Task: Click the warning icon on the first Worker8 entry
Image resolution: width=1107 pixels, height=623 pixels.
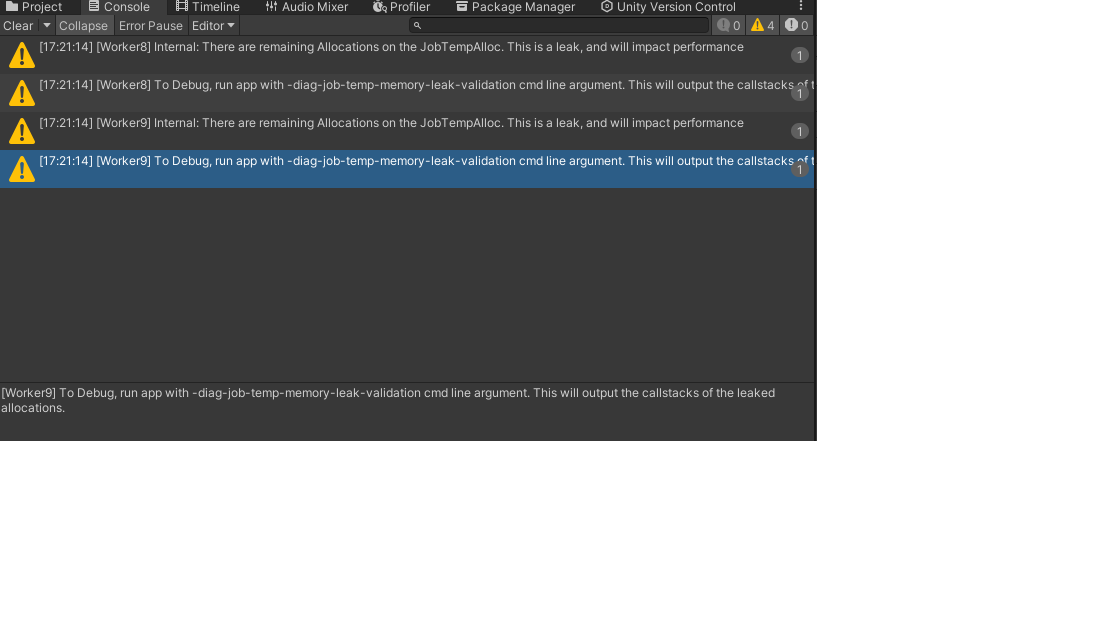Action: pyautogui.click(x=21, y=55)
